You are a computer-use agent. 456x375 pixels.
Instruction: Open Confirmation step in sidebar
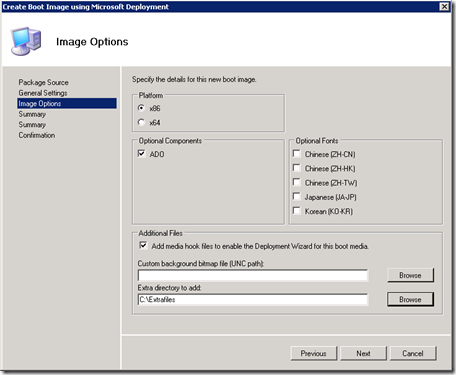click(37, 135)
